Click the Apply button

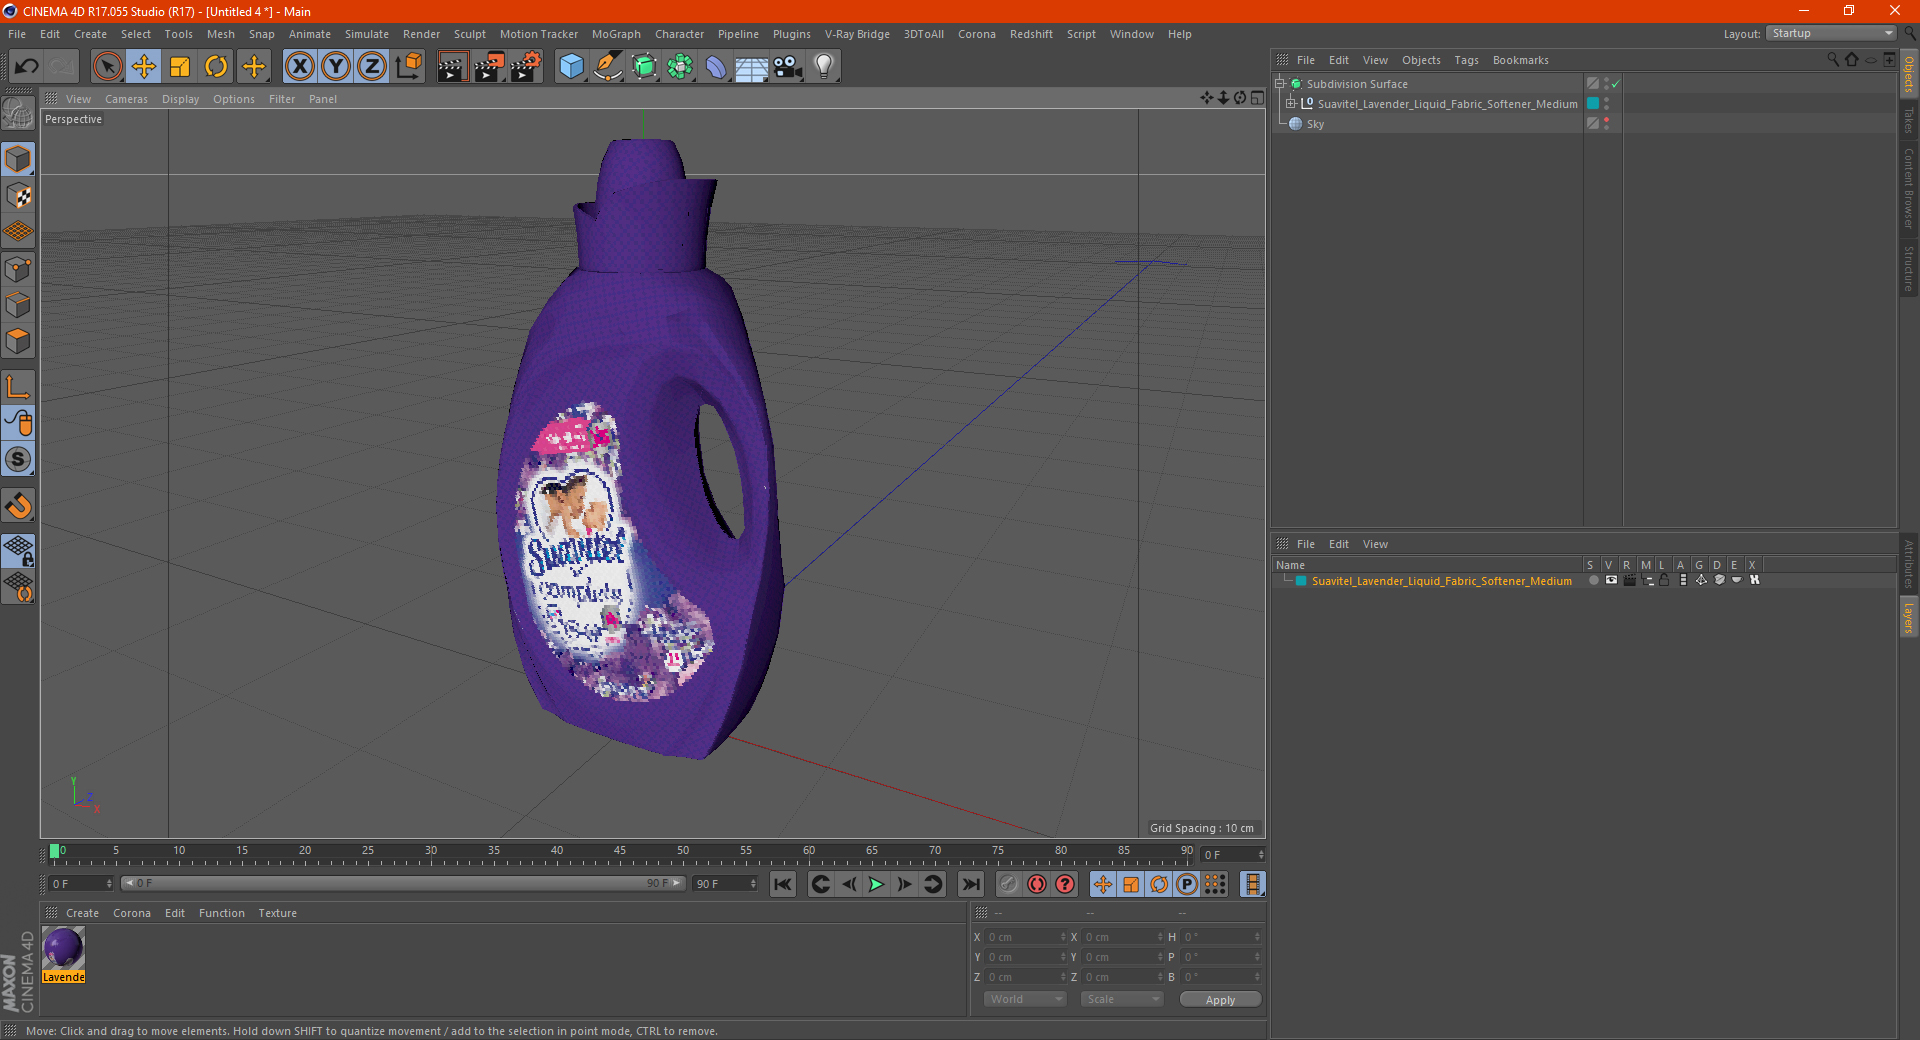[x=1220, y=999]
